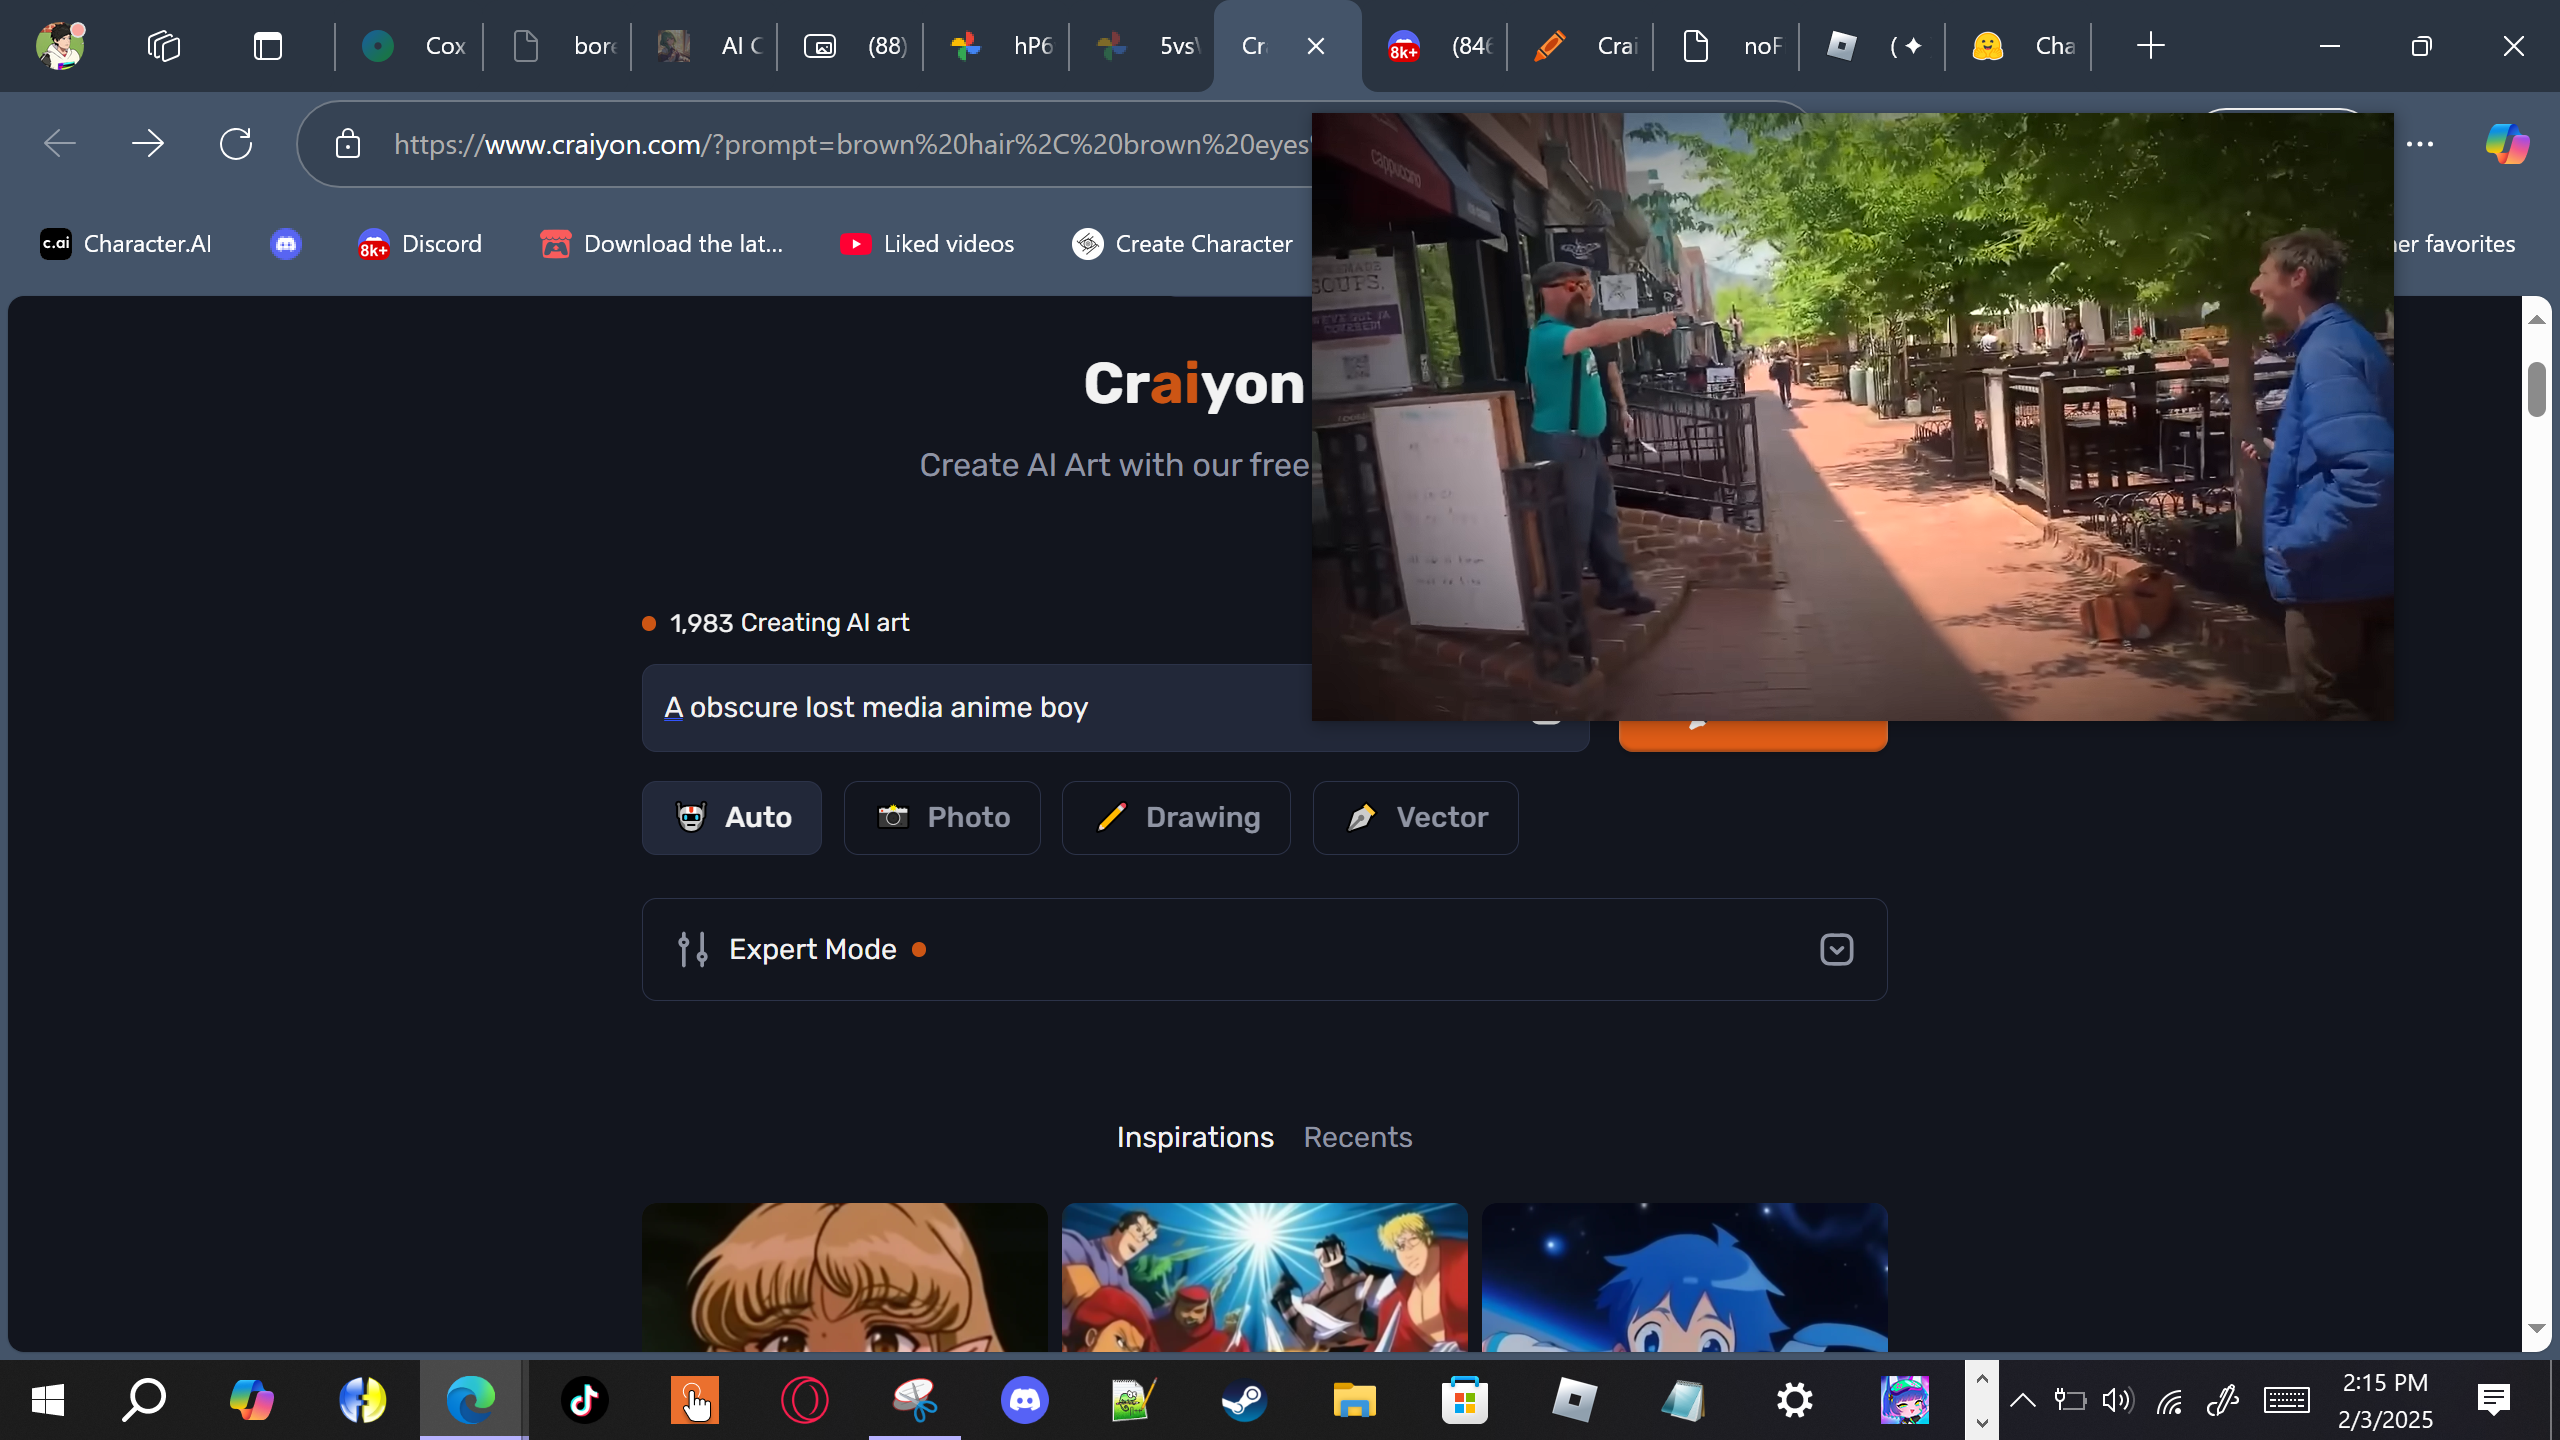The image size is (2560, 1440).
Task: Launch Opera browser from the taskbar
Action: [x=804, y=1400]
